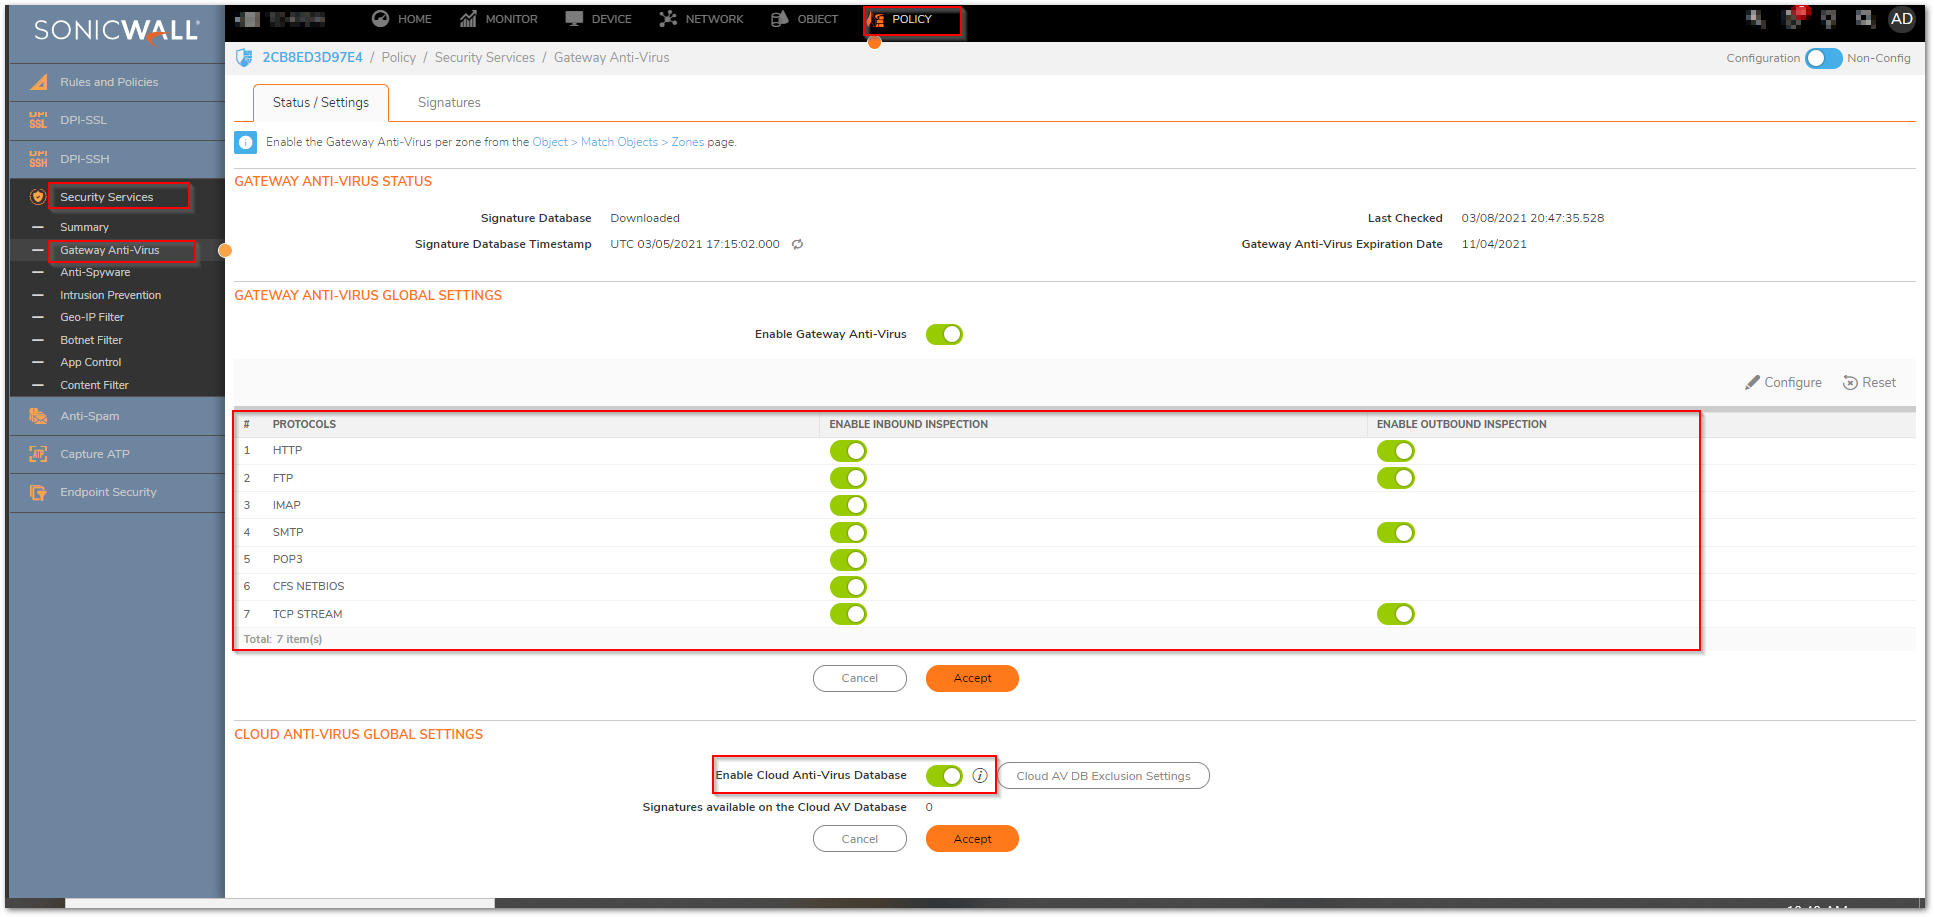Toggle Enable Cloud Anti-Virus Database switch
This screenshot has height=917, width=1934.
click(x=944, y=776)
